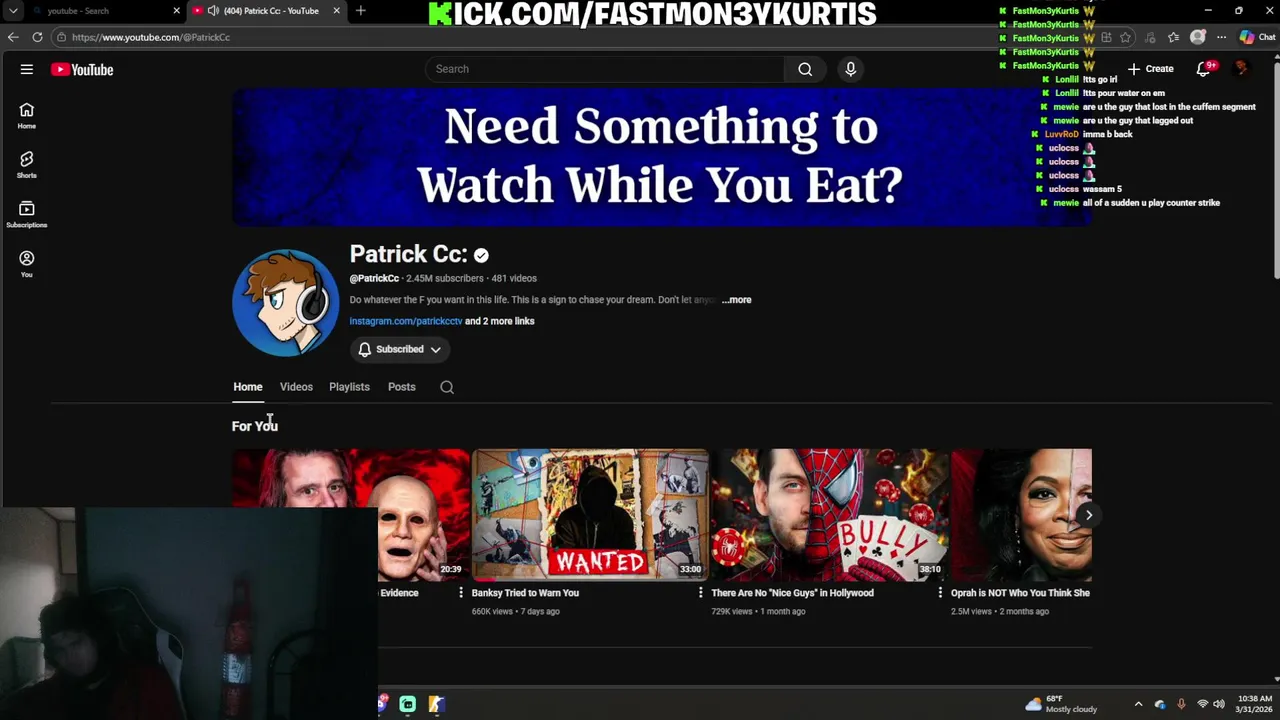The width and height of the screenshot is (1280, 720).
Task: Click the @PatrickCc channel handle
Action: 374,278
